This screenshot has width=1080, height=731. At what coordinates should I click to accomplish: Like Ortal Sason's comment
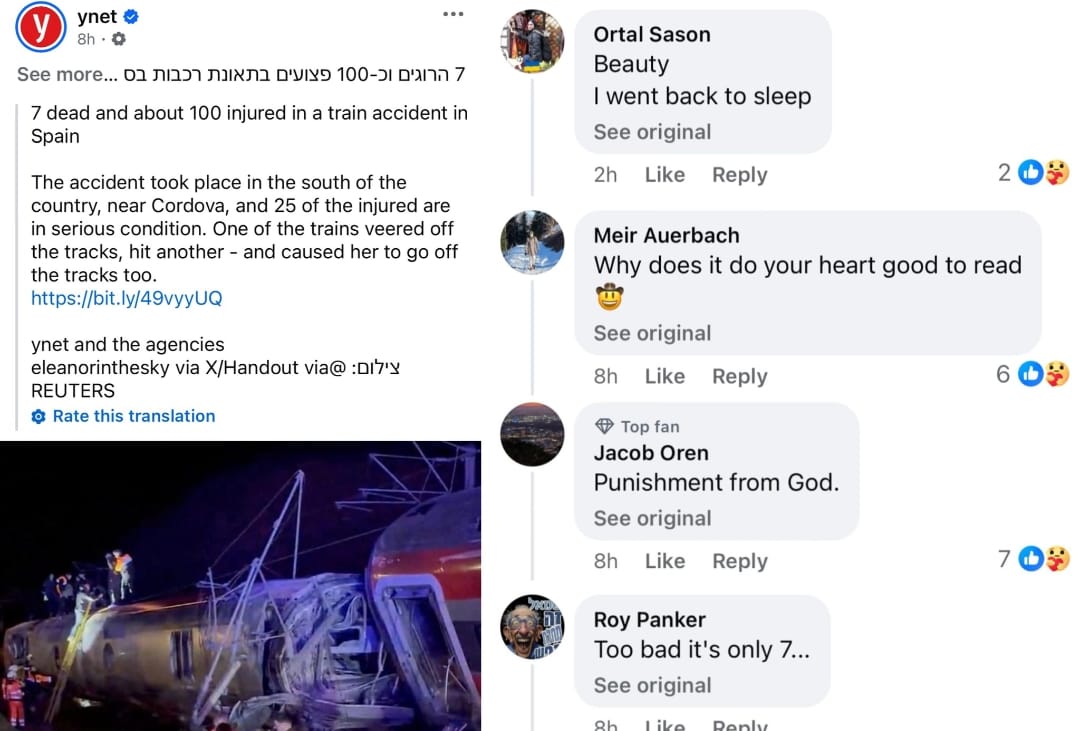(x=664, y=175)
